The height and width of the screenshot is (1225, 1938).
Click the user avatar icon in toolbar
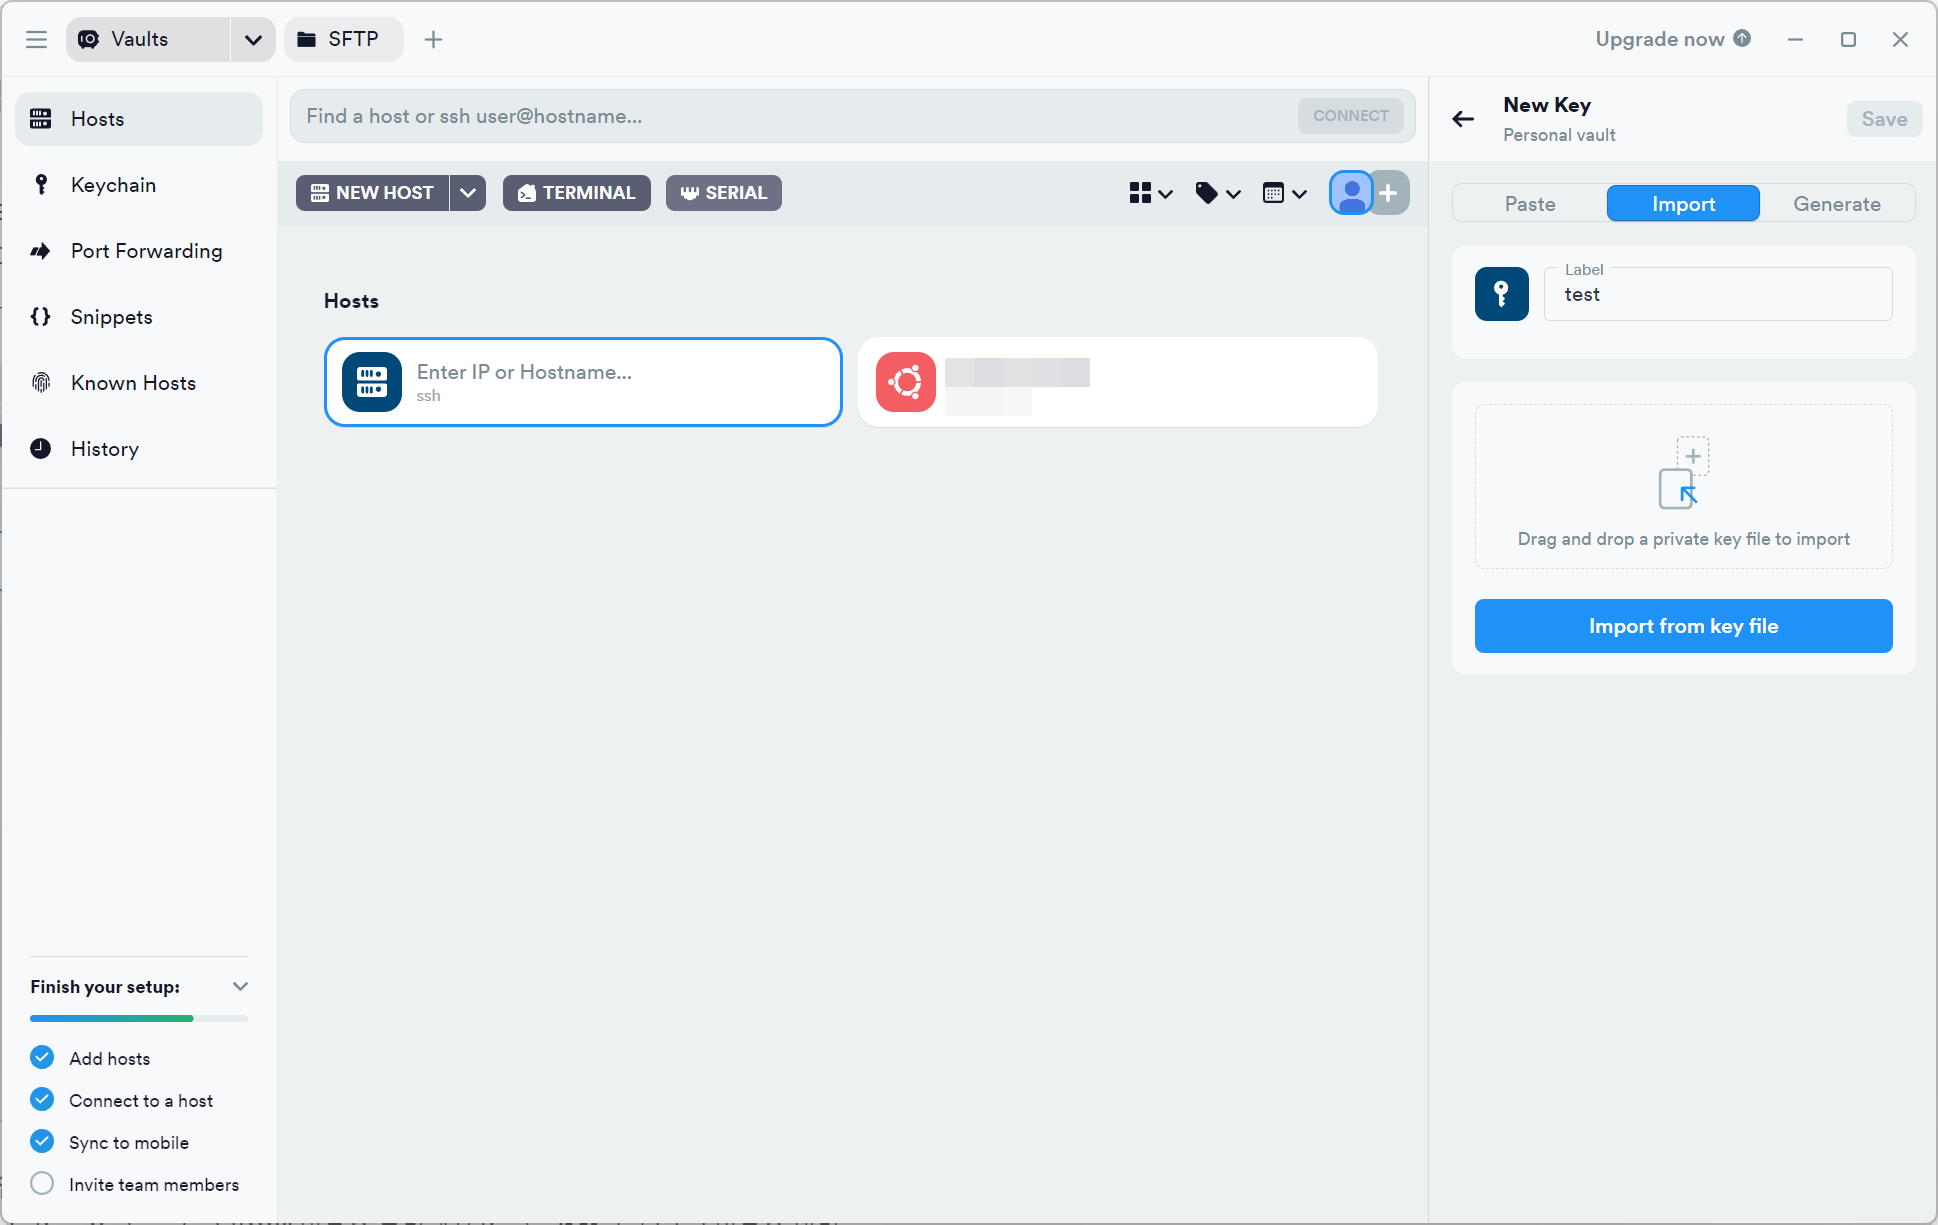point(1351,193)
